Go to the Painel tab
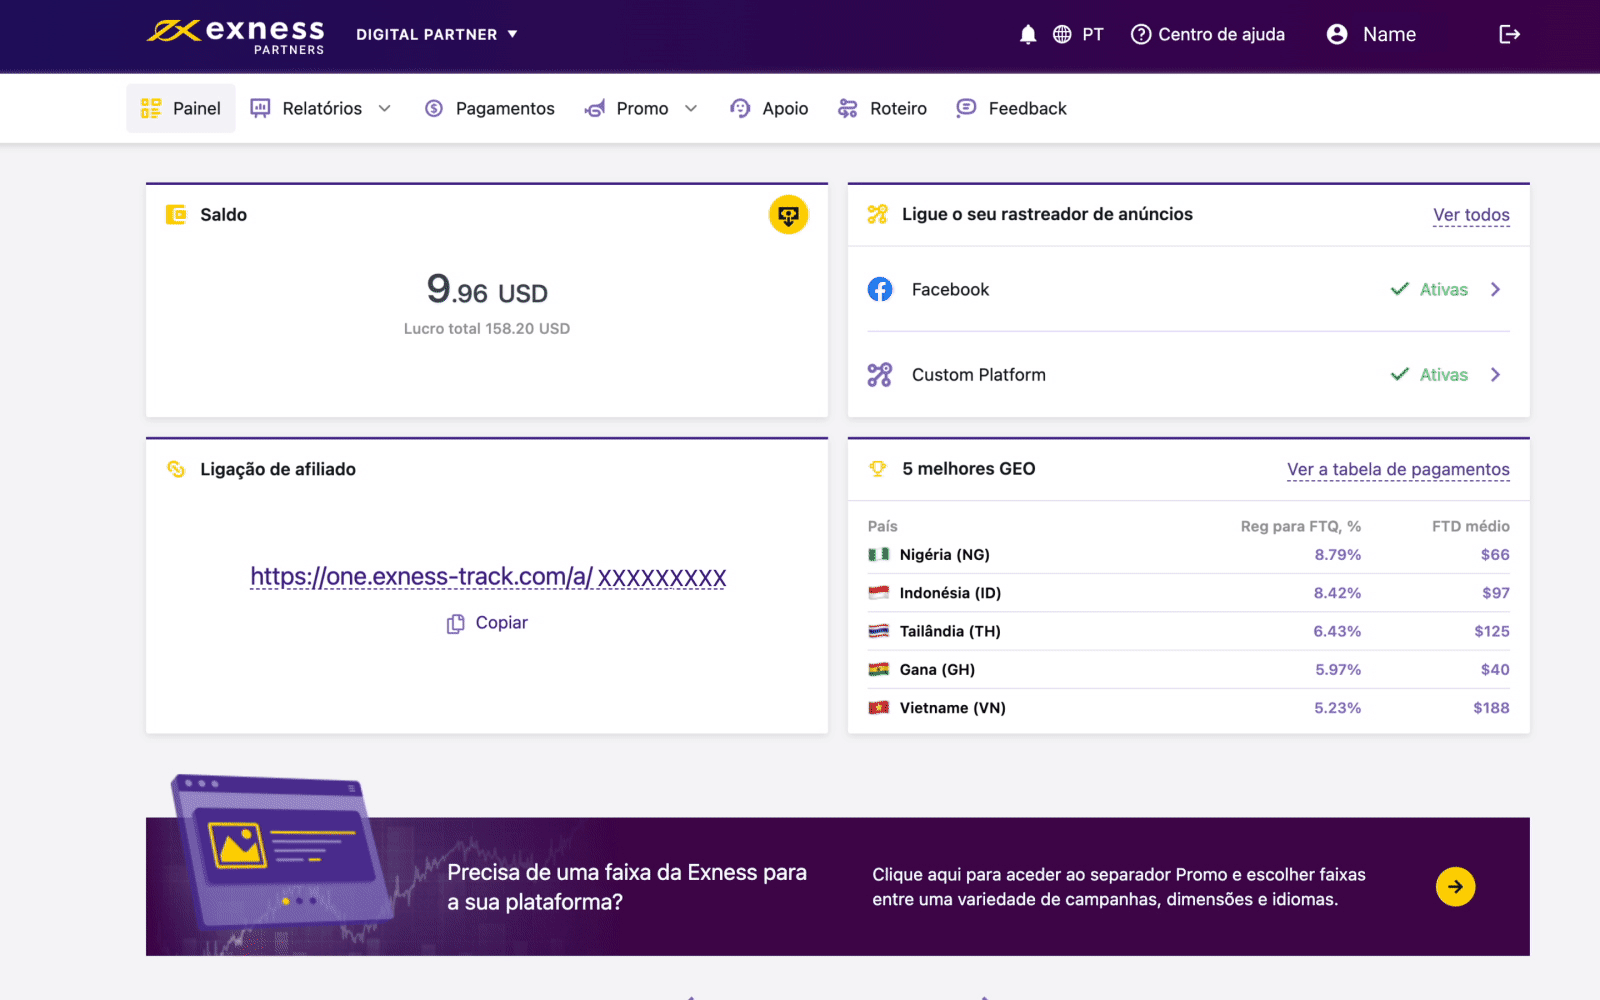The height and width of the screenshot is (1000, 1600). click(x=181, y=108)
